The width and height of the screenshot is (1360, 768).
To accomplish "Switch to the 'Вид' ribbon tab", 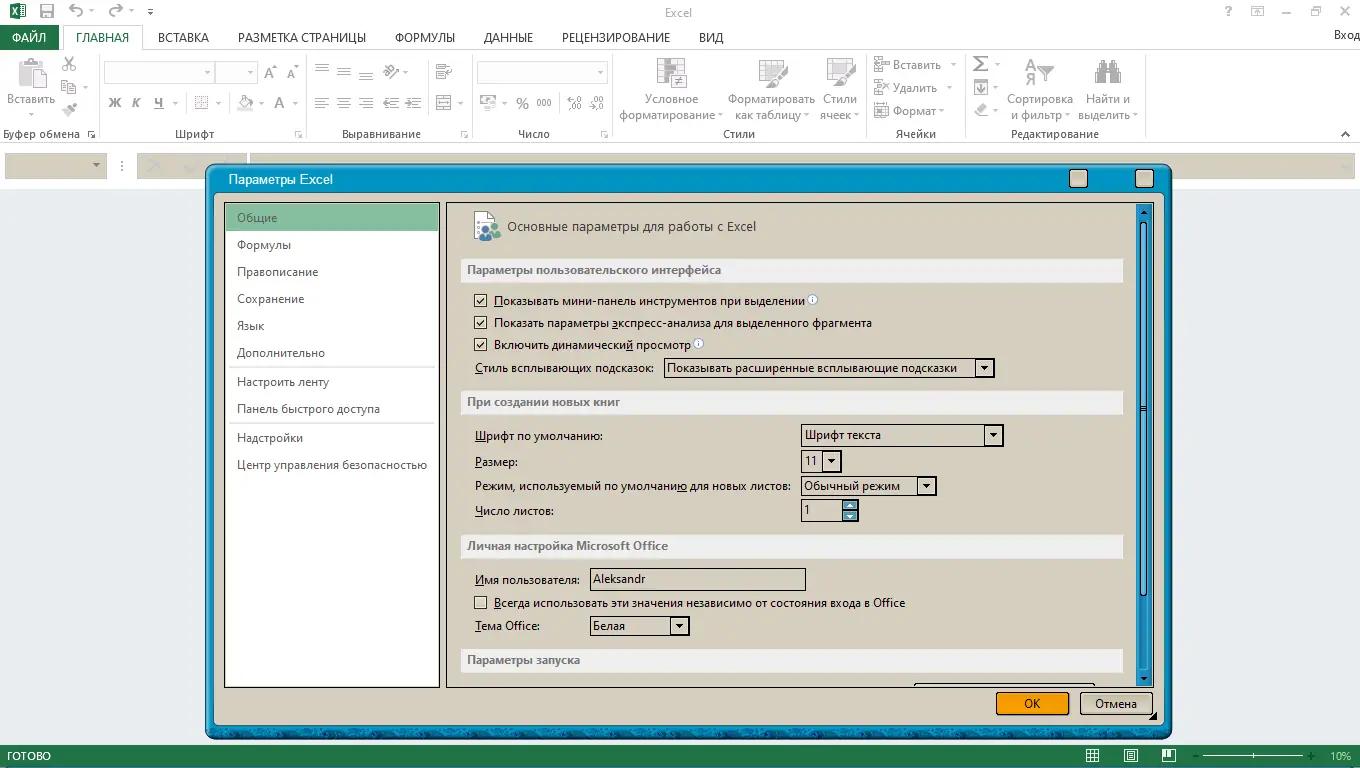I will click(711, 38).
